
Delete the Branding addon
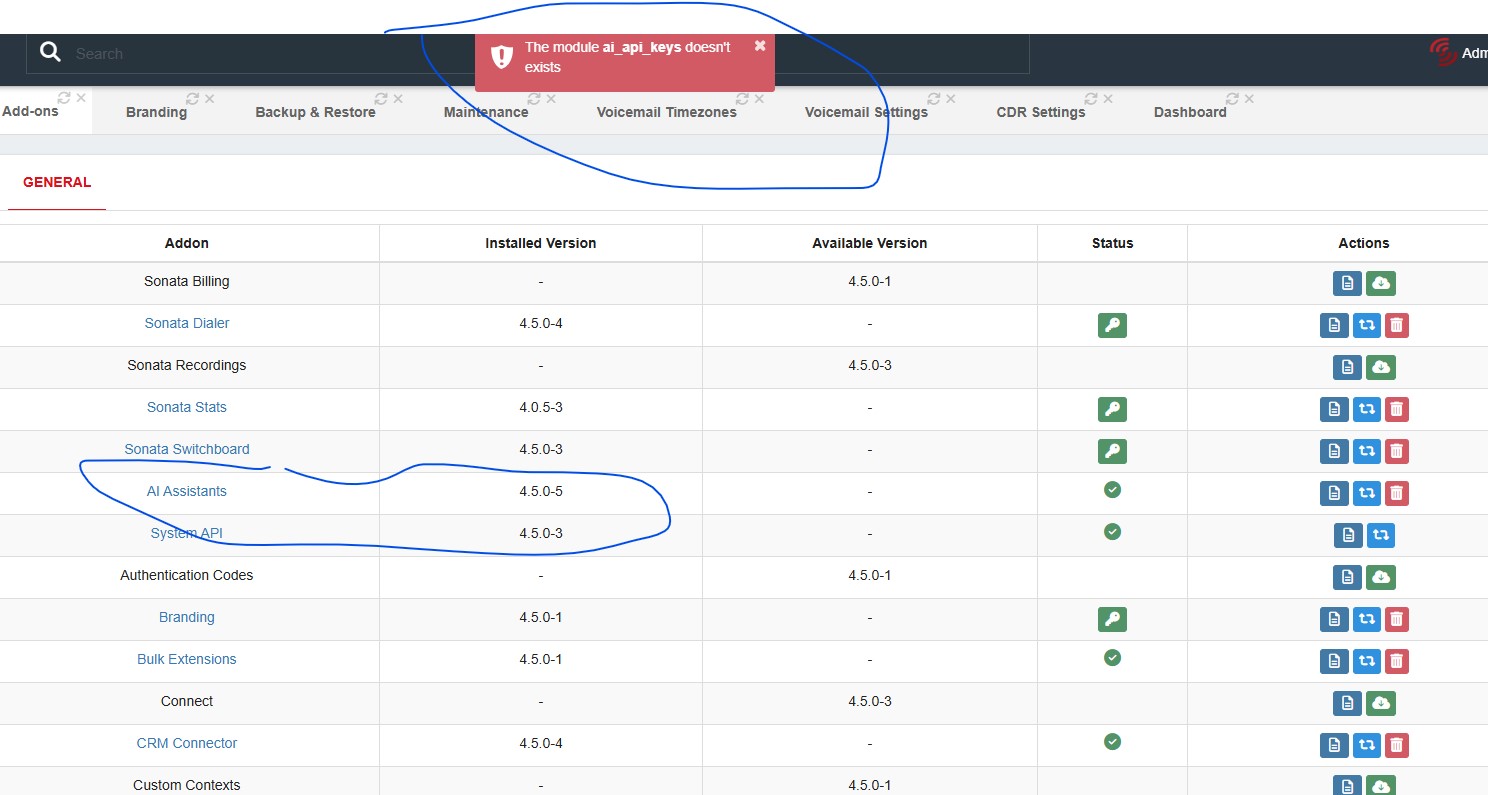coord(1396,619)
